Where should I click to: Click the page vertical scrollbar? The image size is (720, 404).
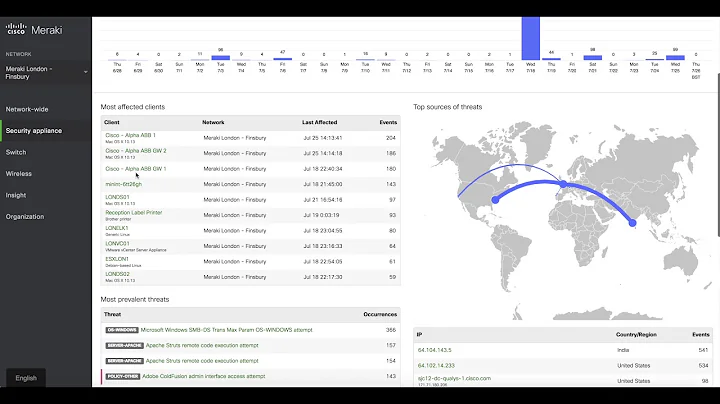tap(718, 155)
